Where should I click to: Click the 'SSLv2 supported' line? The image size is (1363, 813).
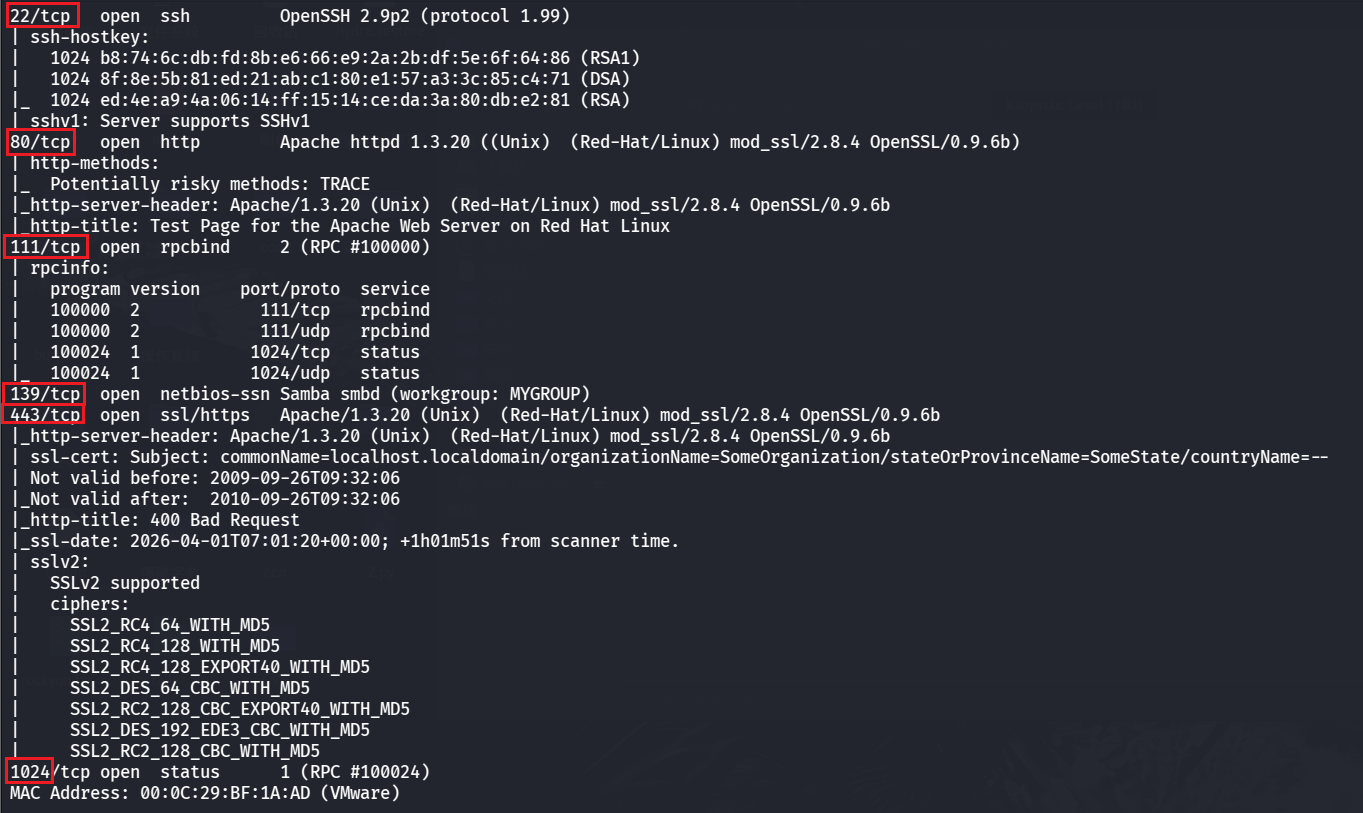point(125,583)
